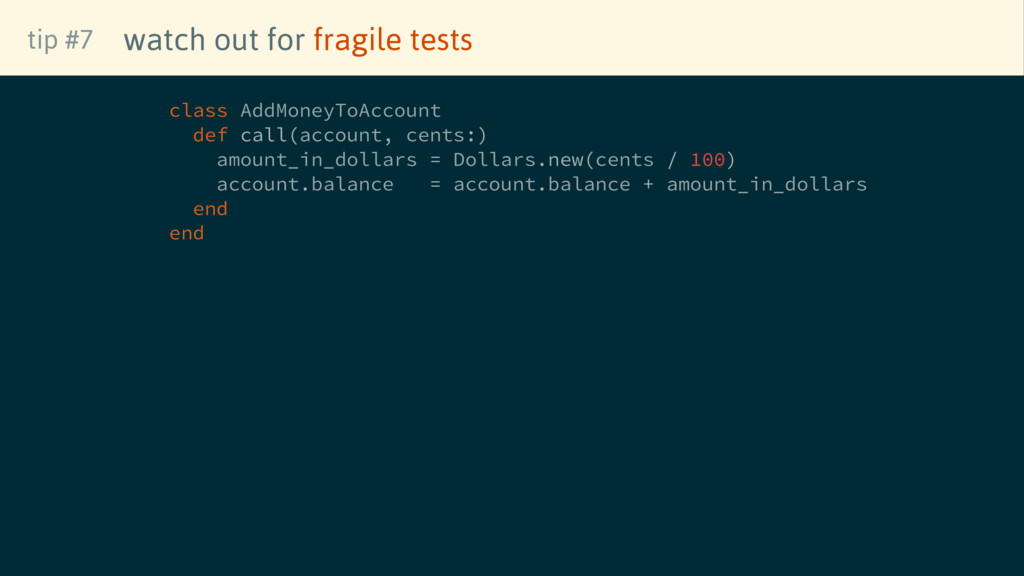
Task: Click the "def" keyword
Action: pyautogui.click(x=210, y=135)
